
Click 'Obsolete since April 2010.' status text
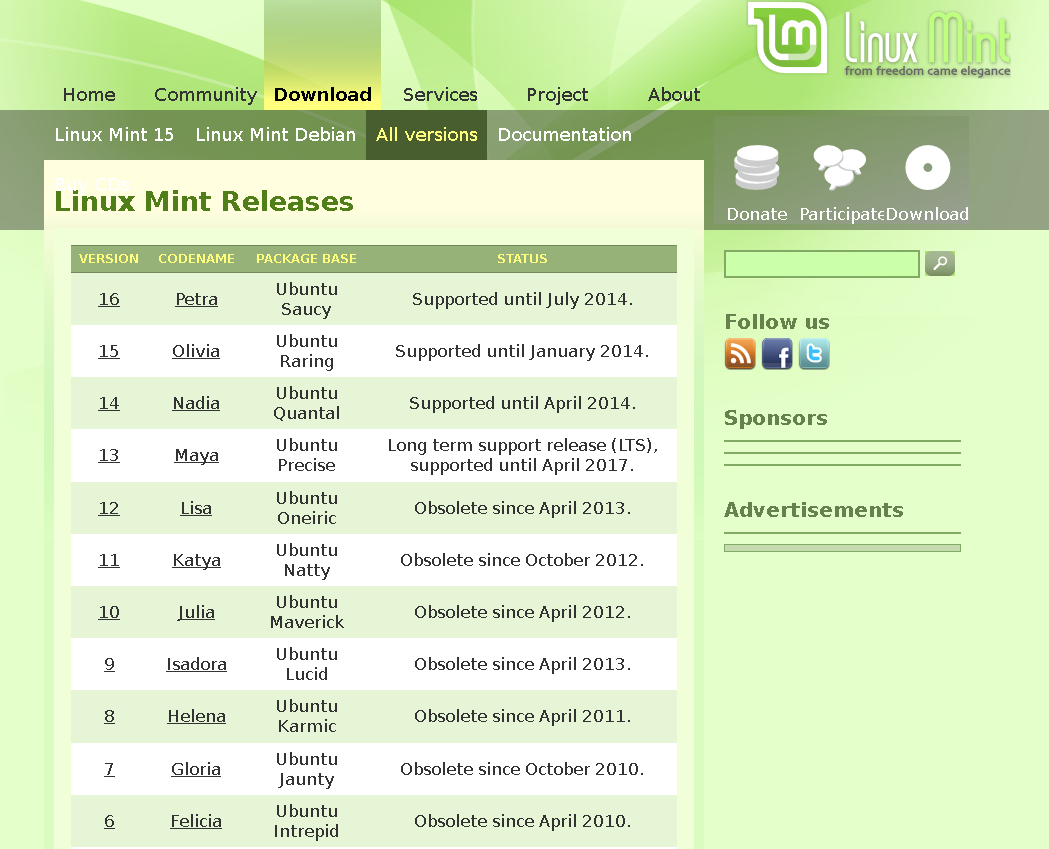[x=522, y=822]
